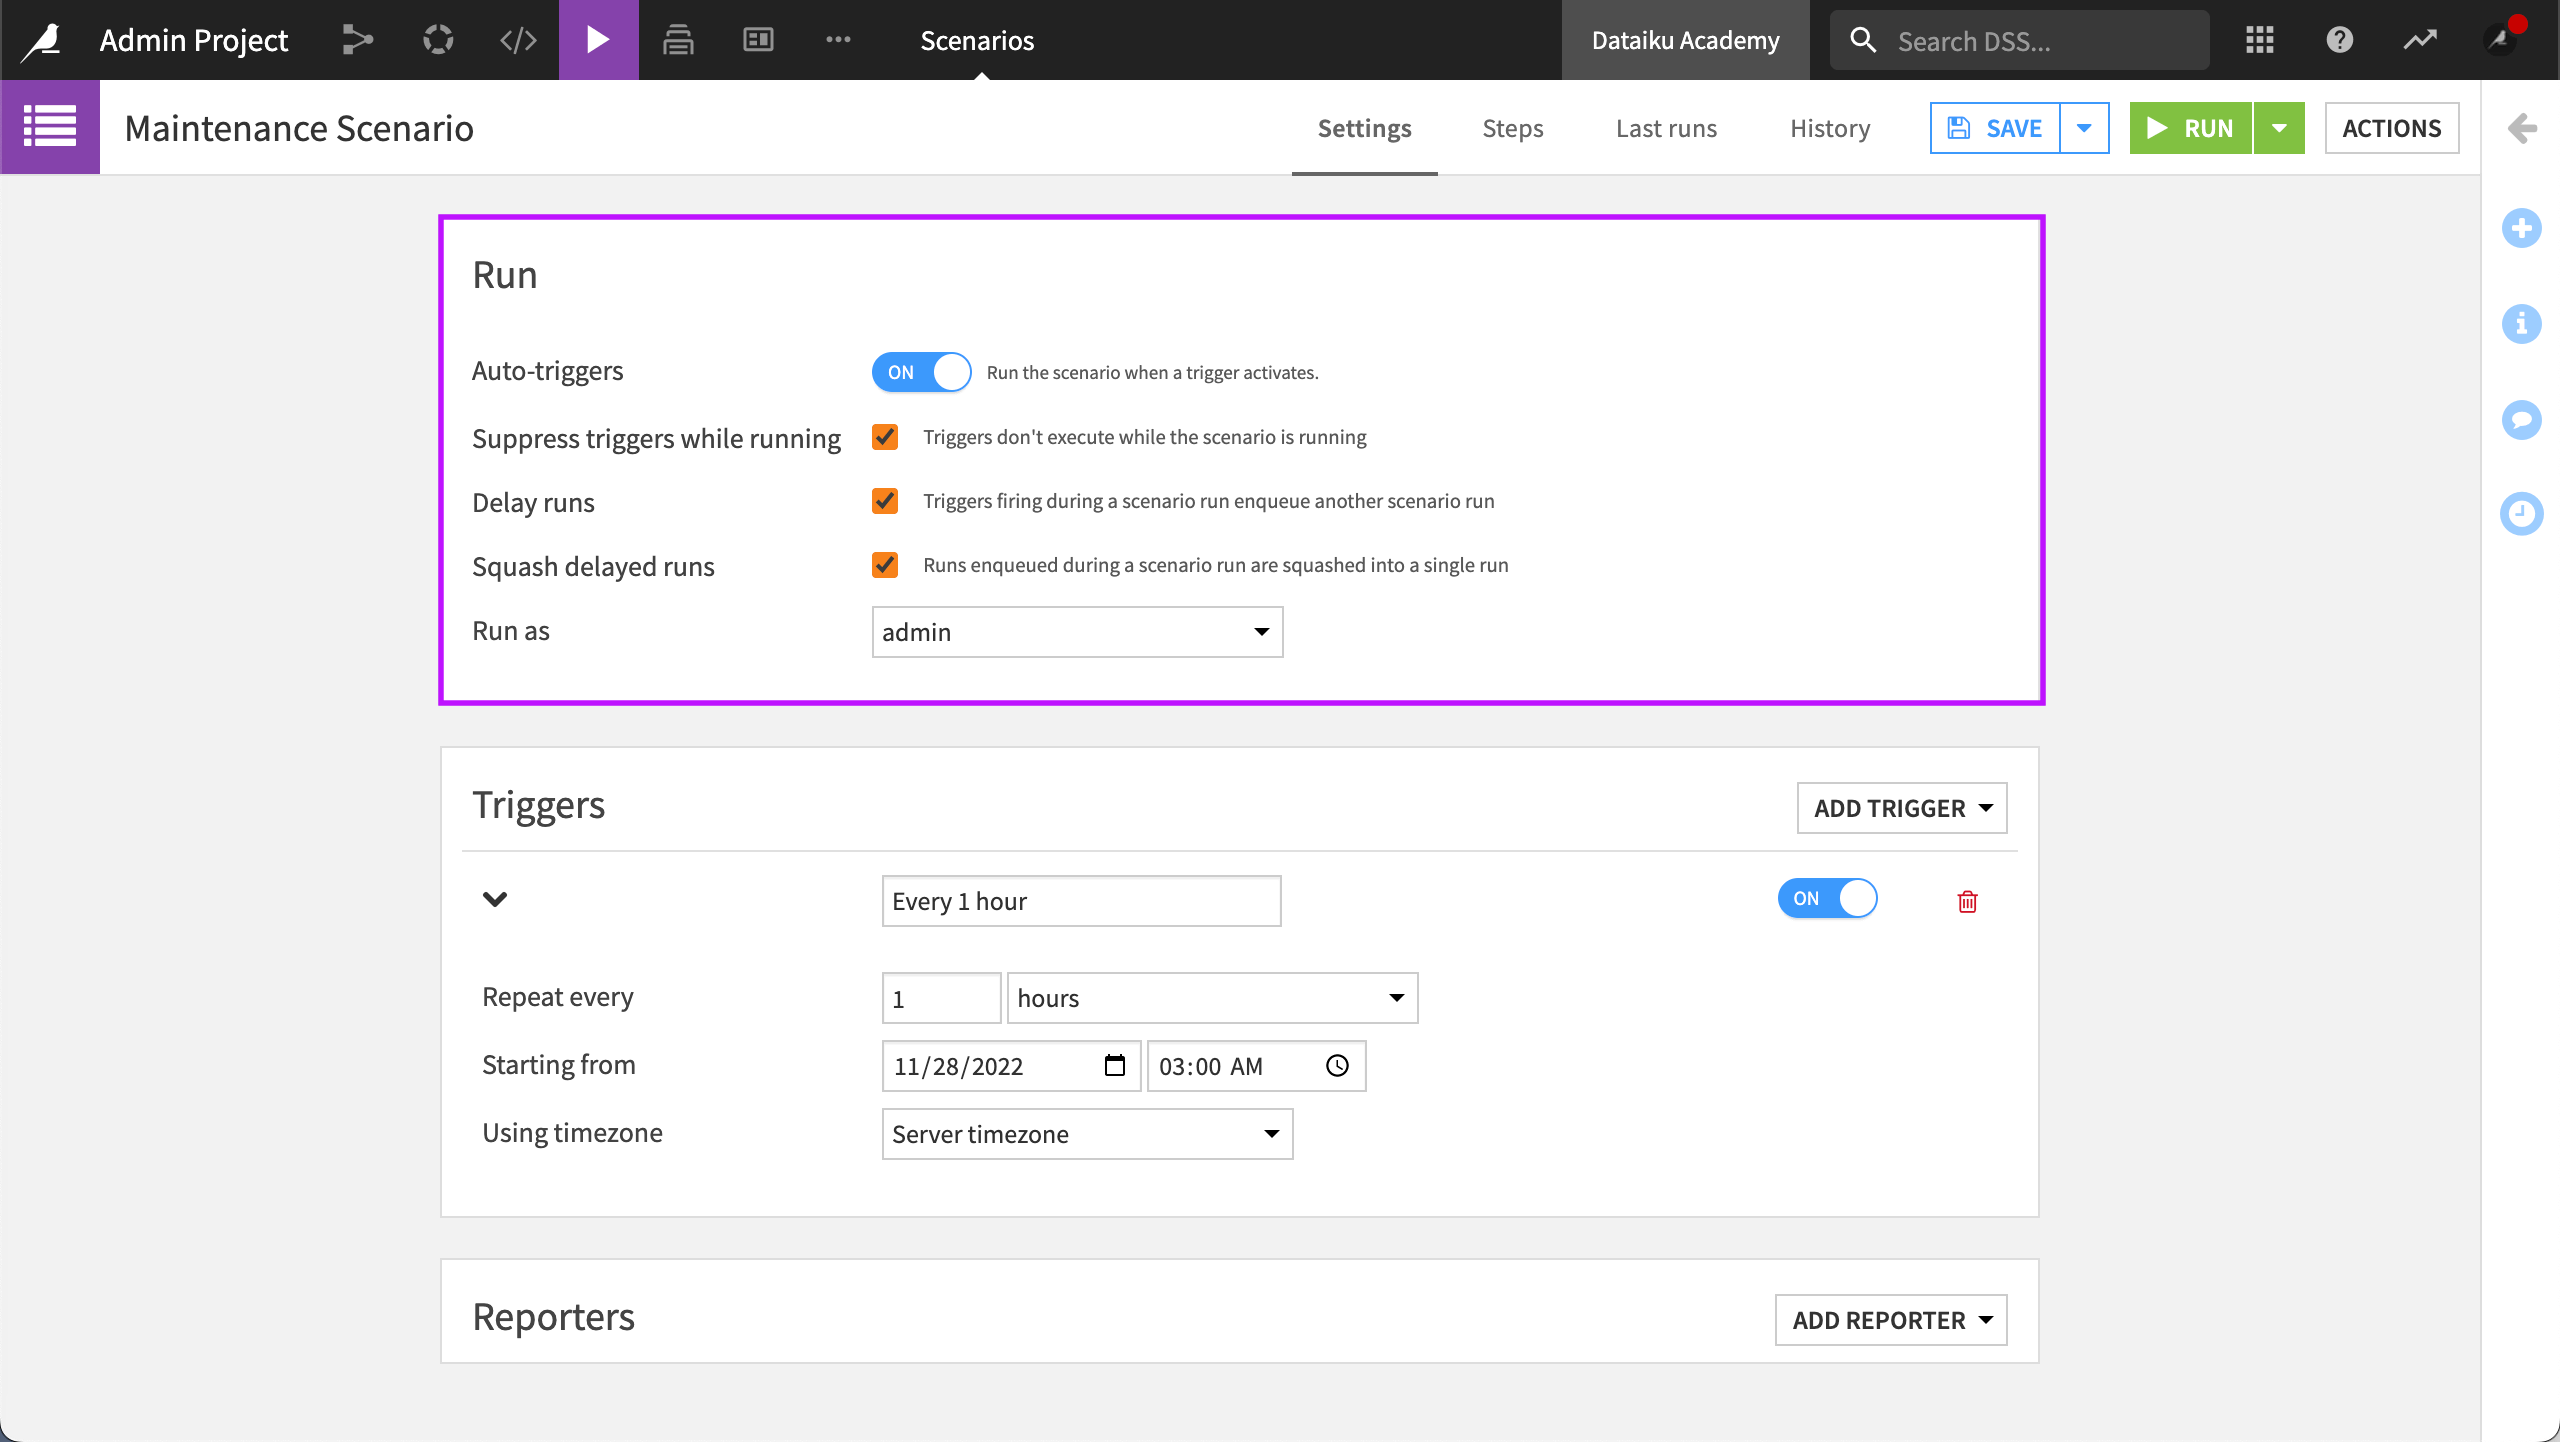Open help via the question mark icon
This screenshot has width=2560, height=1442.
[x=2341, y=40]
